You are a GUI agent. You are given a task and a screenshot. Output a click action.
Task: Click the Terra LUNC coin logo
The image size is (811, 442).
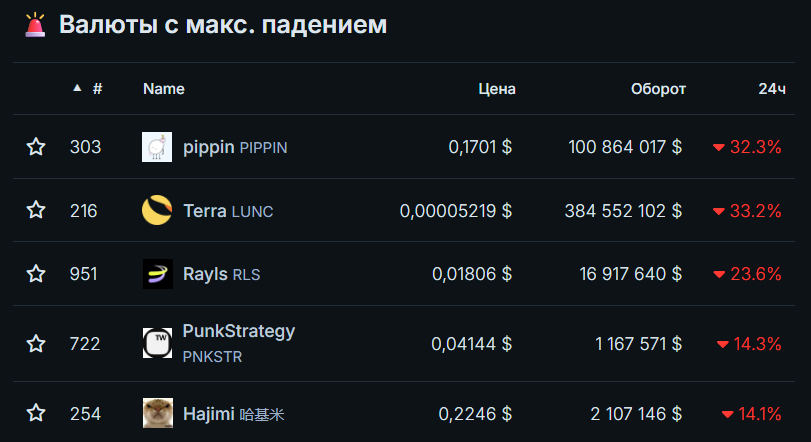157,211
